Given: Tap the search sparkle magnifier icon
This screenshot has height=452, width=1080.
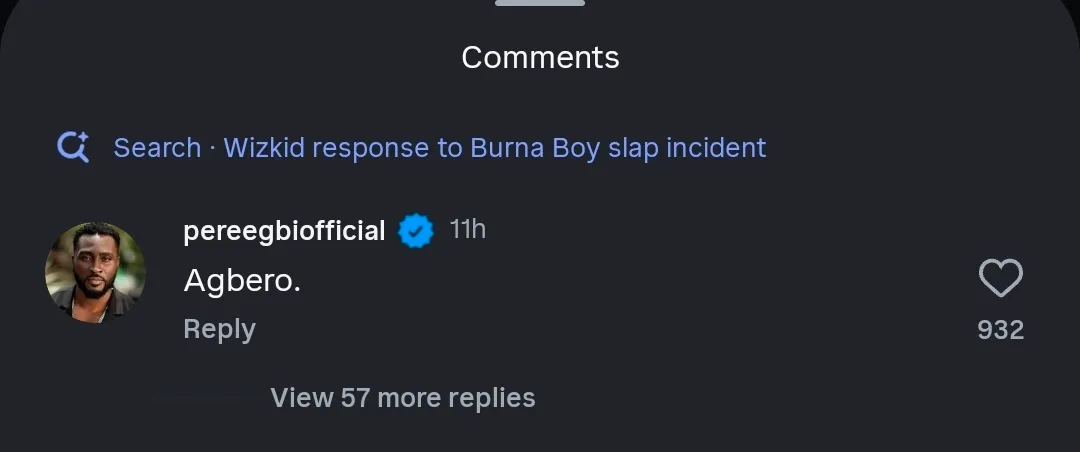Looking at the screenshot, I should coord(73,148).
